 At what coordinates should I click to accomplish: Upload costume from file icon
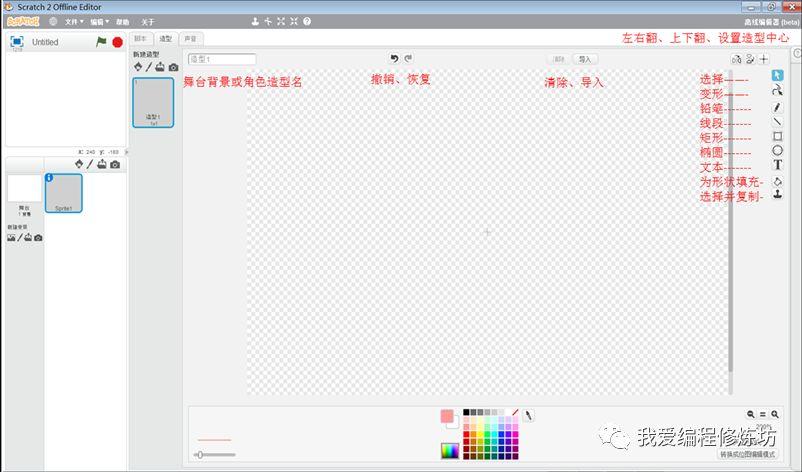click(x=160, y=67)
